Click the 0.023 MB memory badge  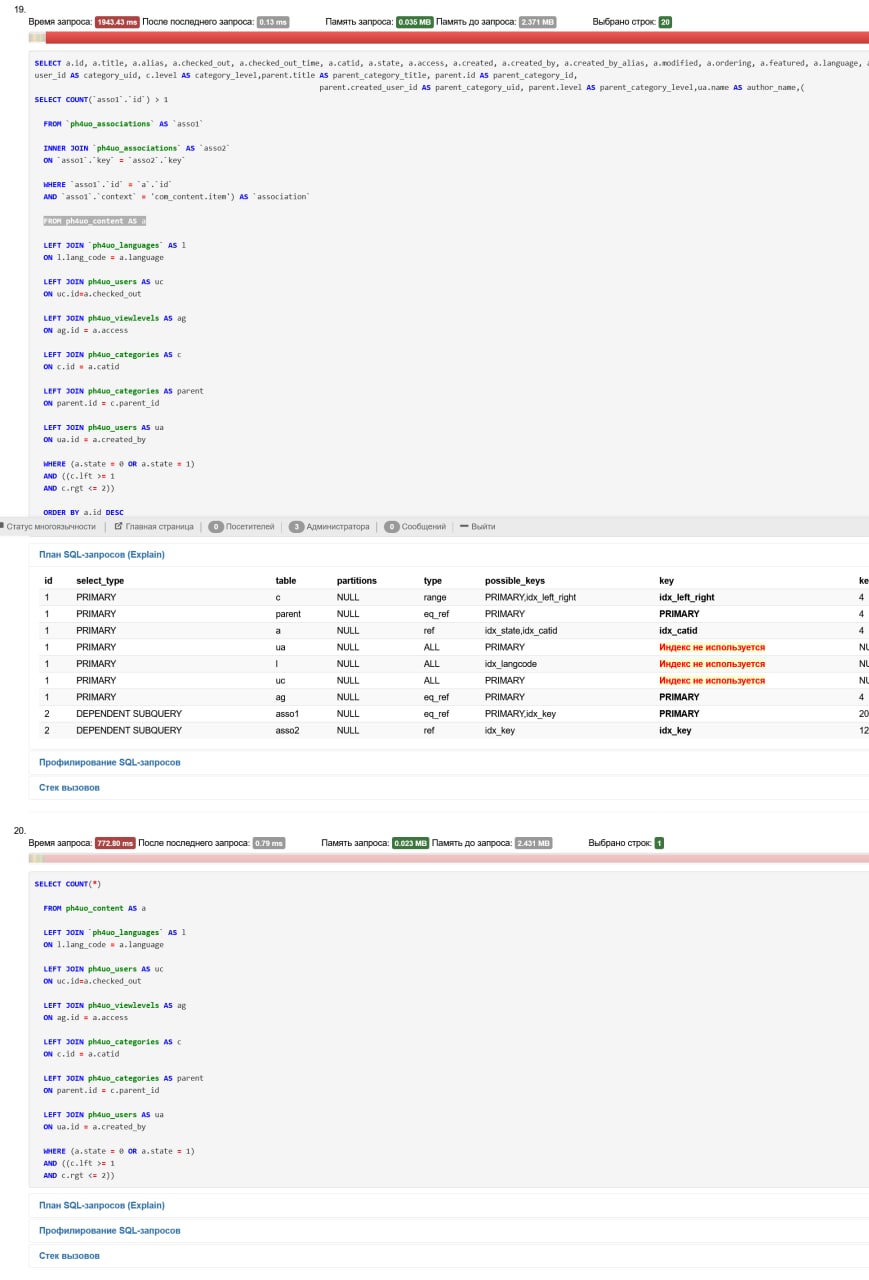[410, 843]
